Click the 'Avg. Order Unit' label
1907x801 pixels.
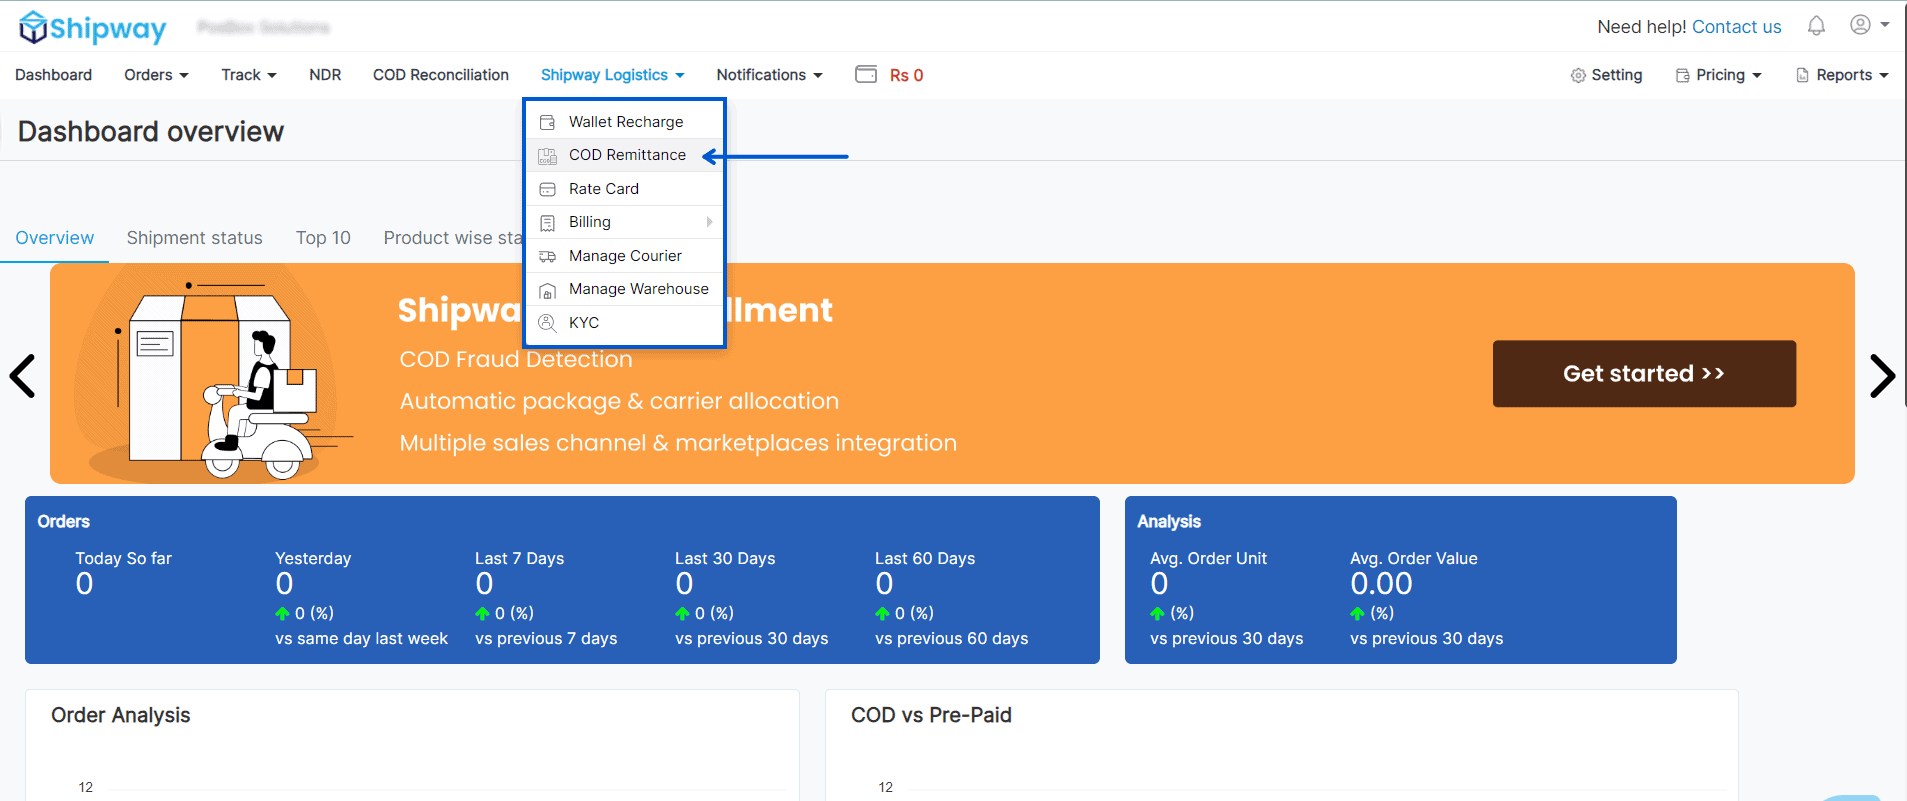[1208, 559]
